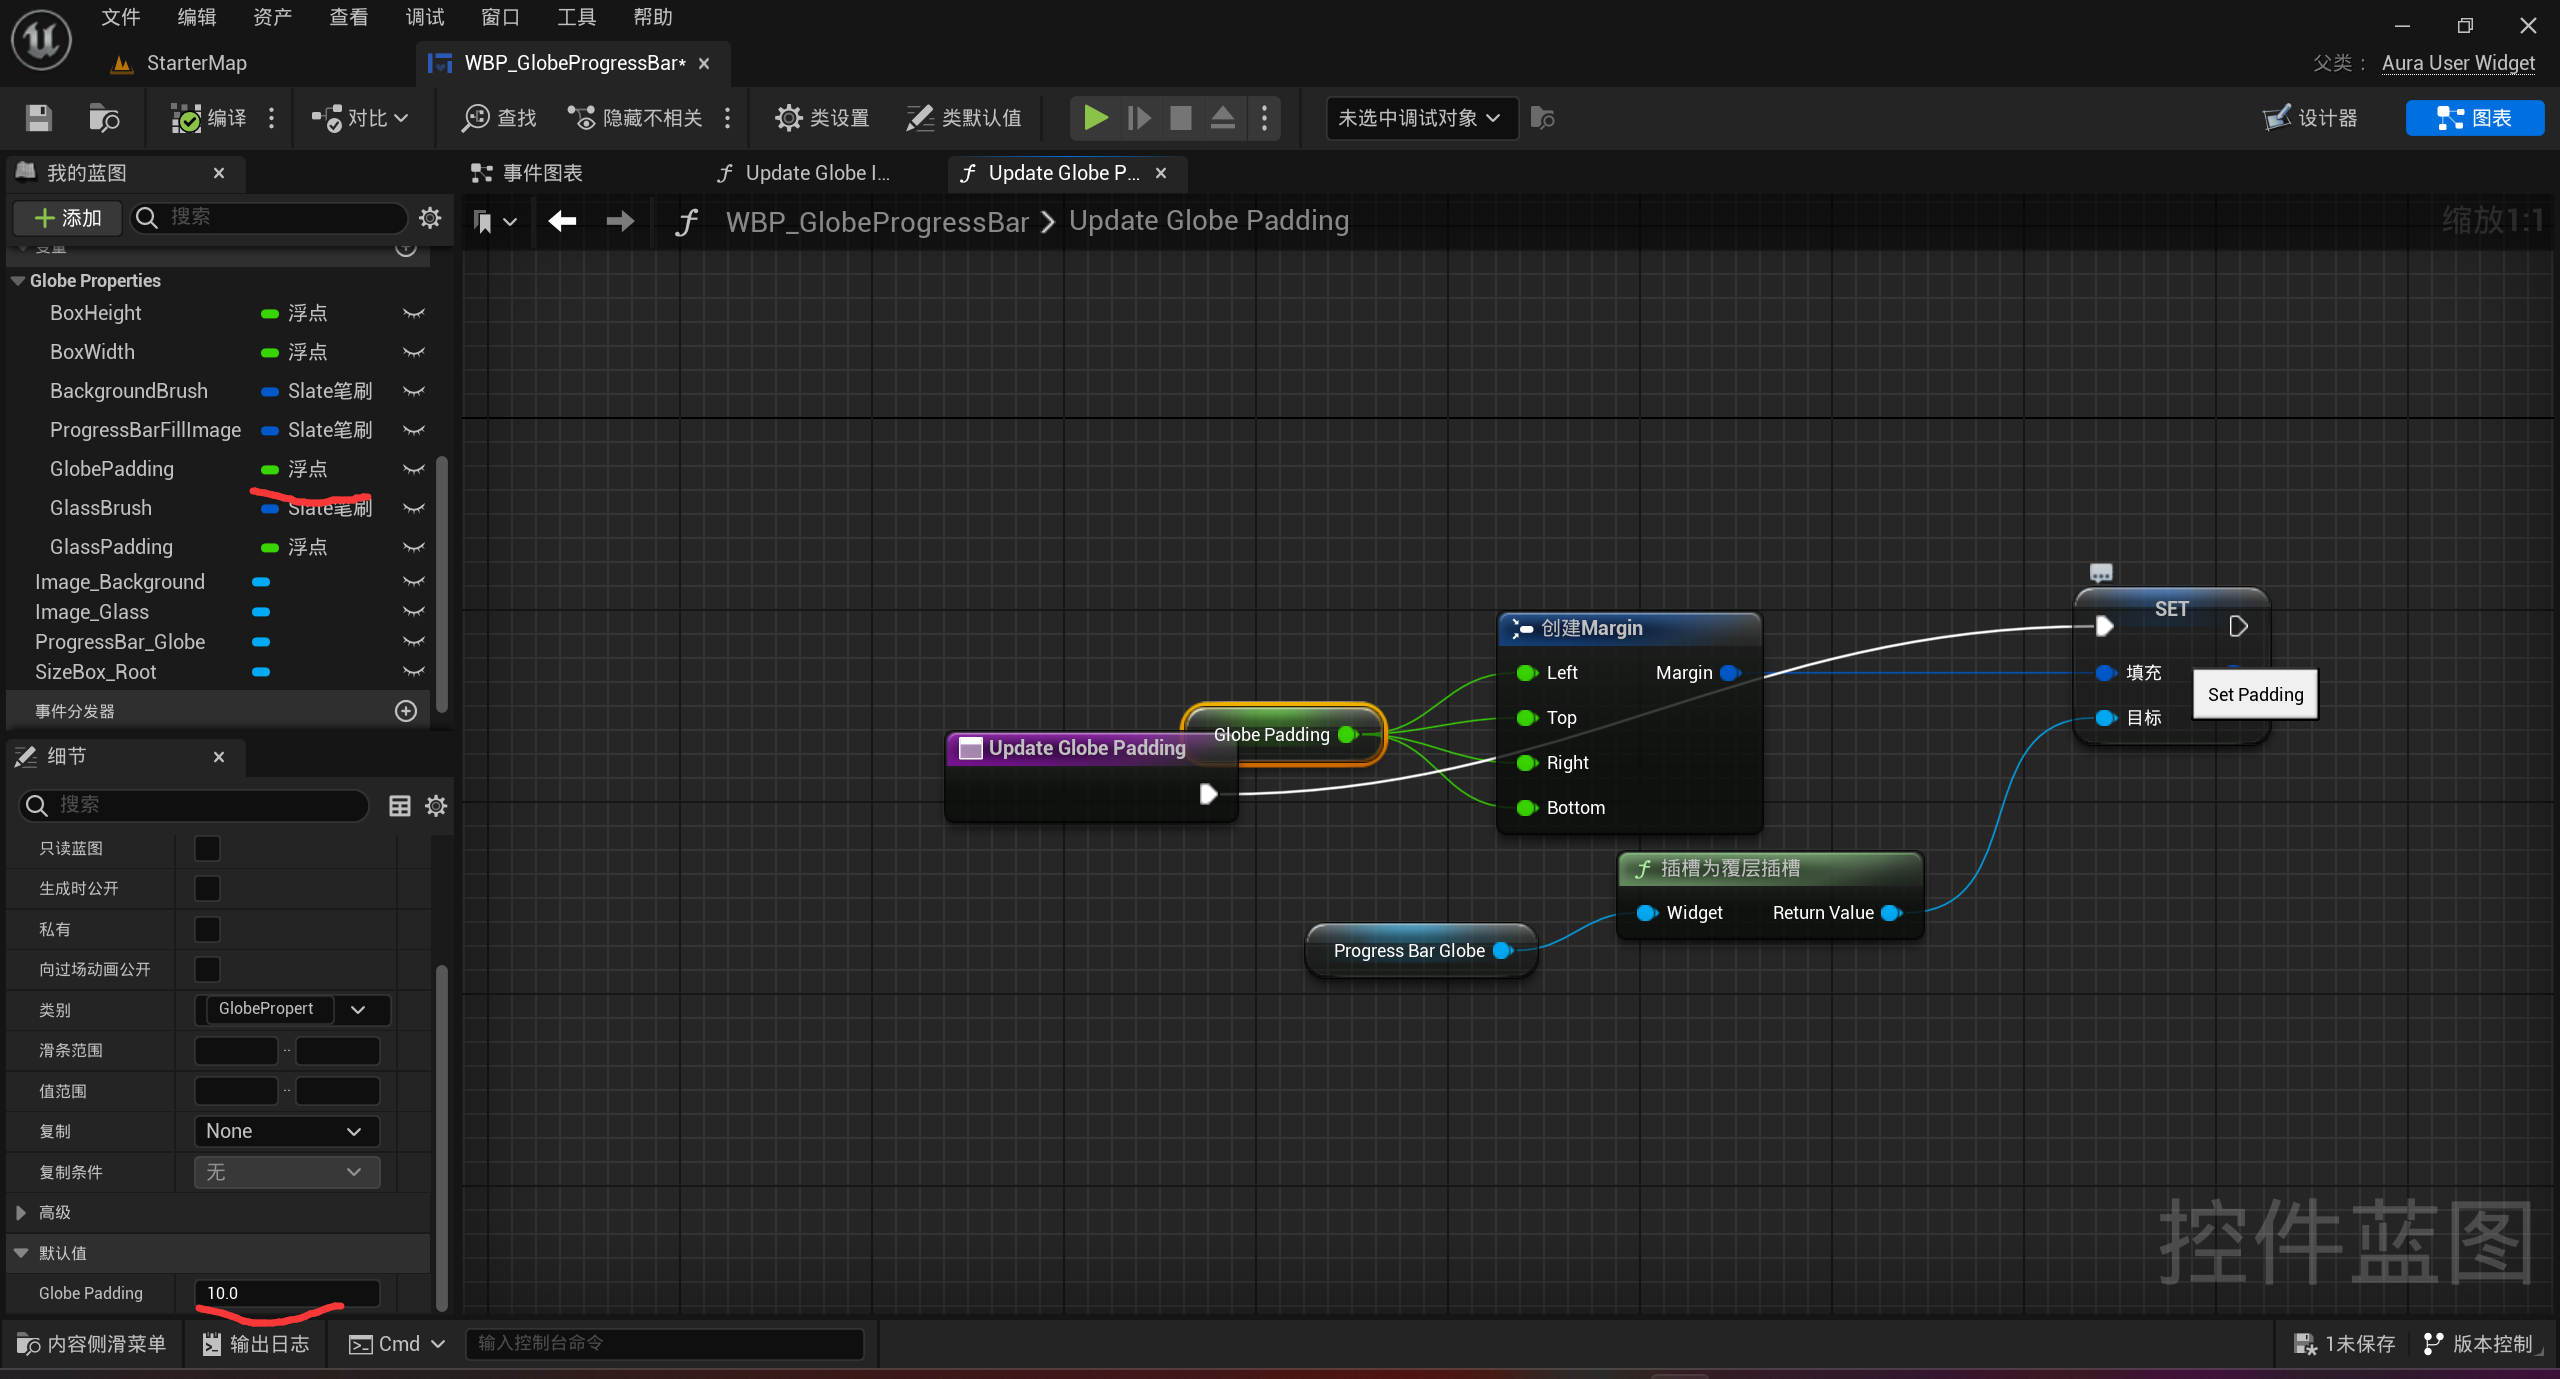Navigate back in graph history

click(x=562, y=221)
